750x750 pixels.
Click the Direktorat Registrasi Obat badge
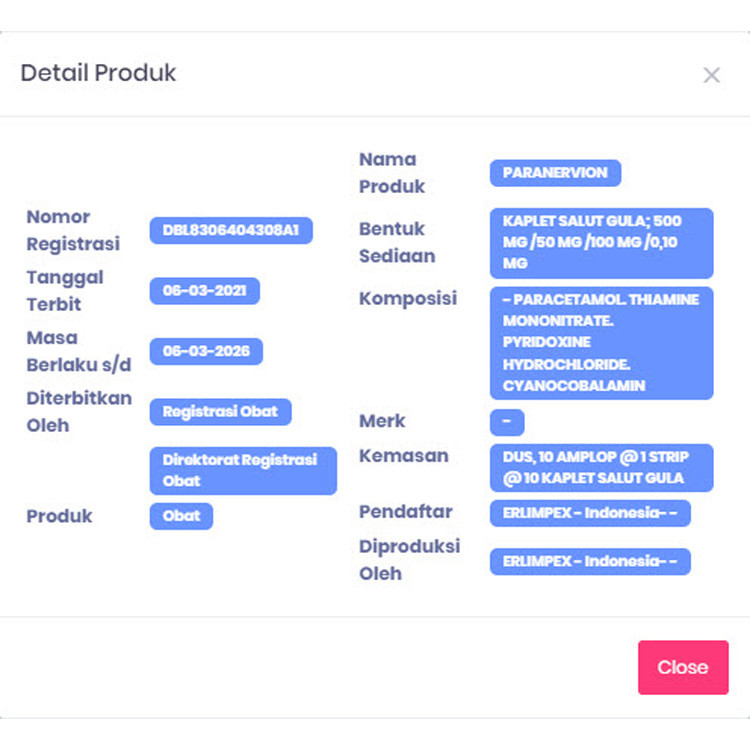tap(243, 470)
